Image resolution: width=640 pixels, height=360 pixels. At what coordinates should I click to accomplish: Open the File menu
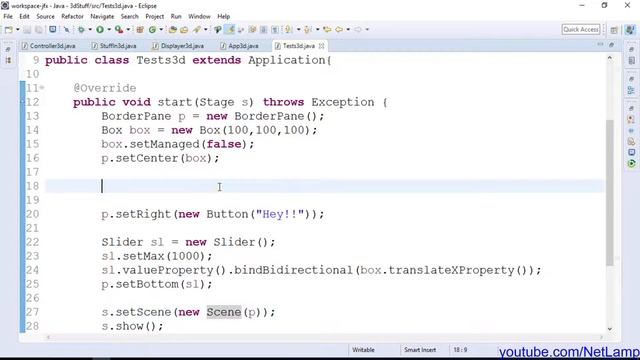tap(8, 16)
